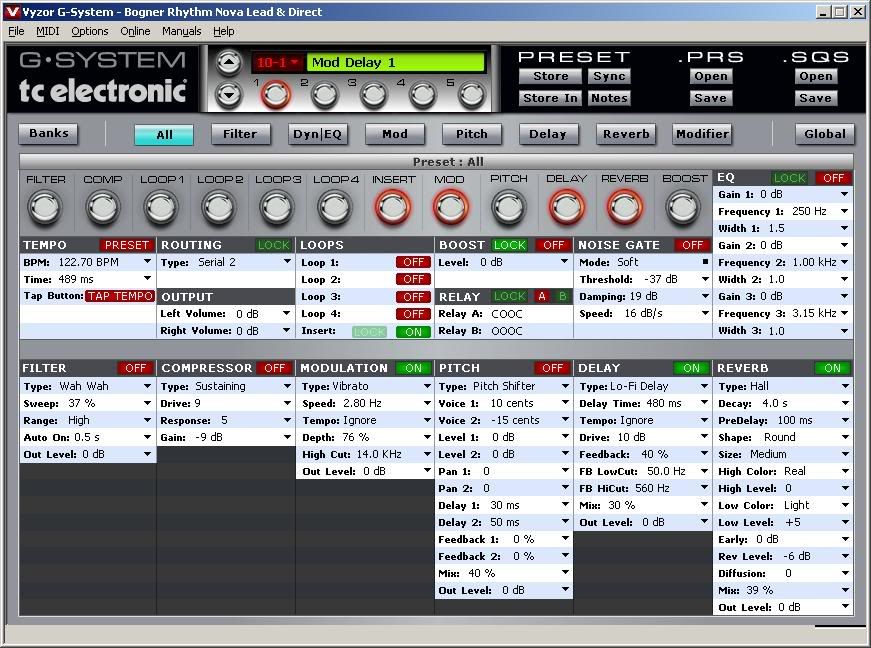Toggle Relay A switch
871x648 pixels.
tap(542, 297)
